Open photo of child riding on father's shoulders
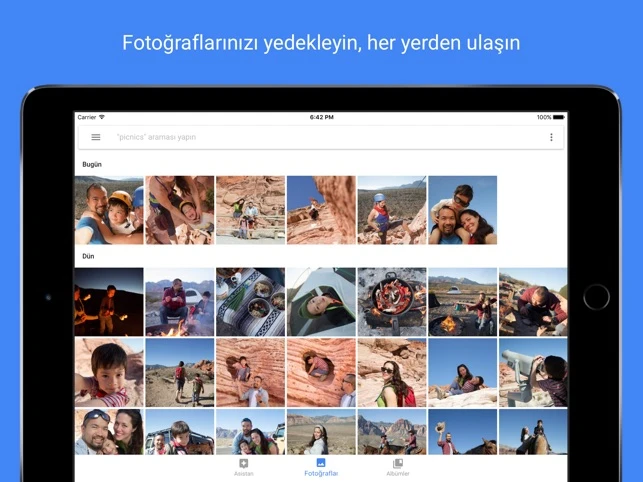 tap(463, 210)
